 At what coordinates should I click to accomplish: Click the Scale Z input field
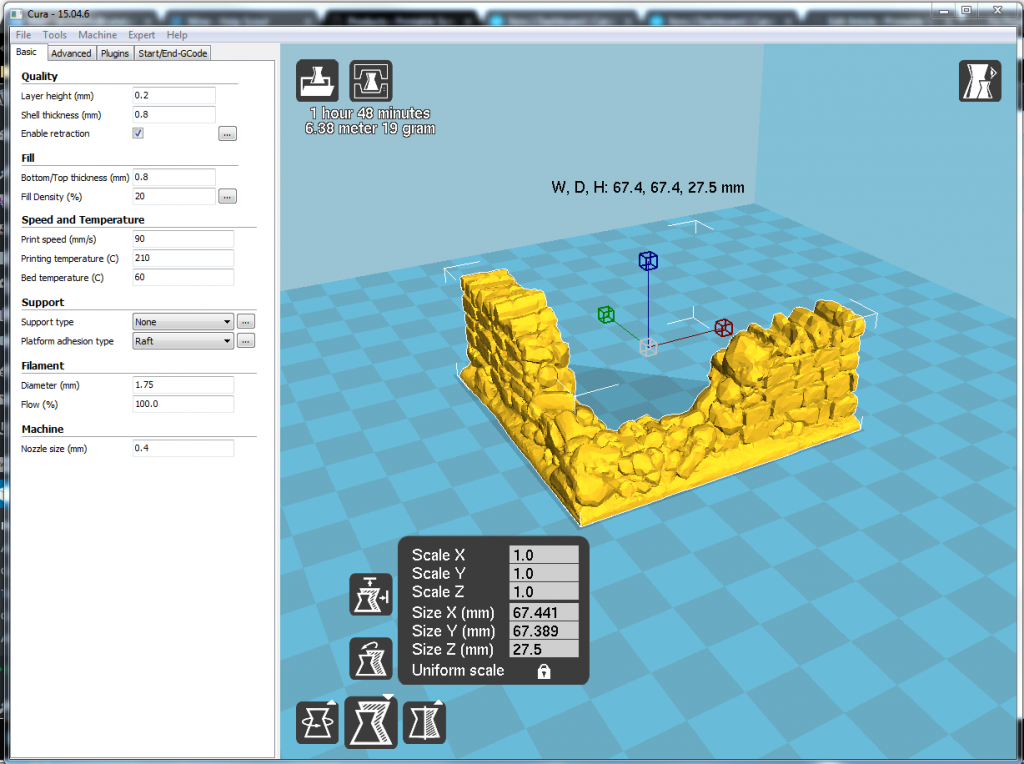point(543,592)
